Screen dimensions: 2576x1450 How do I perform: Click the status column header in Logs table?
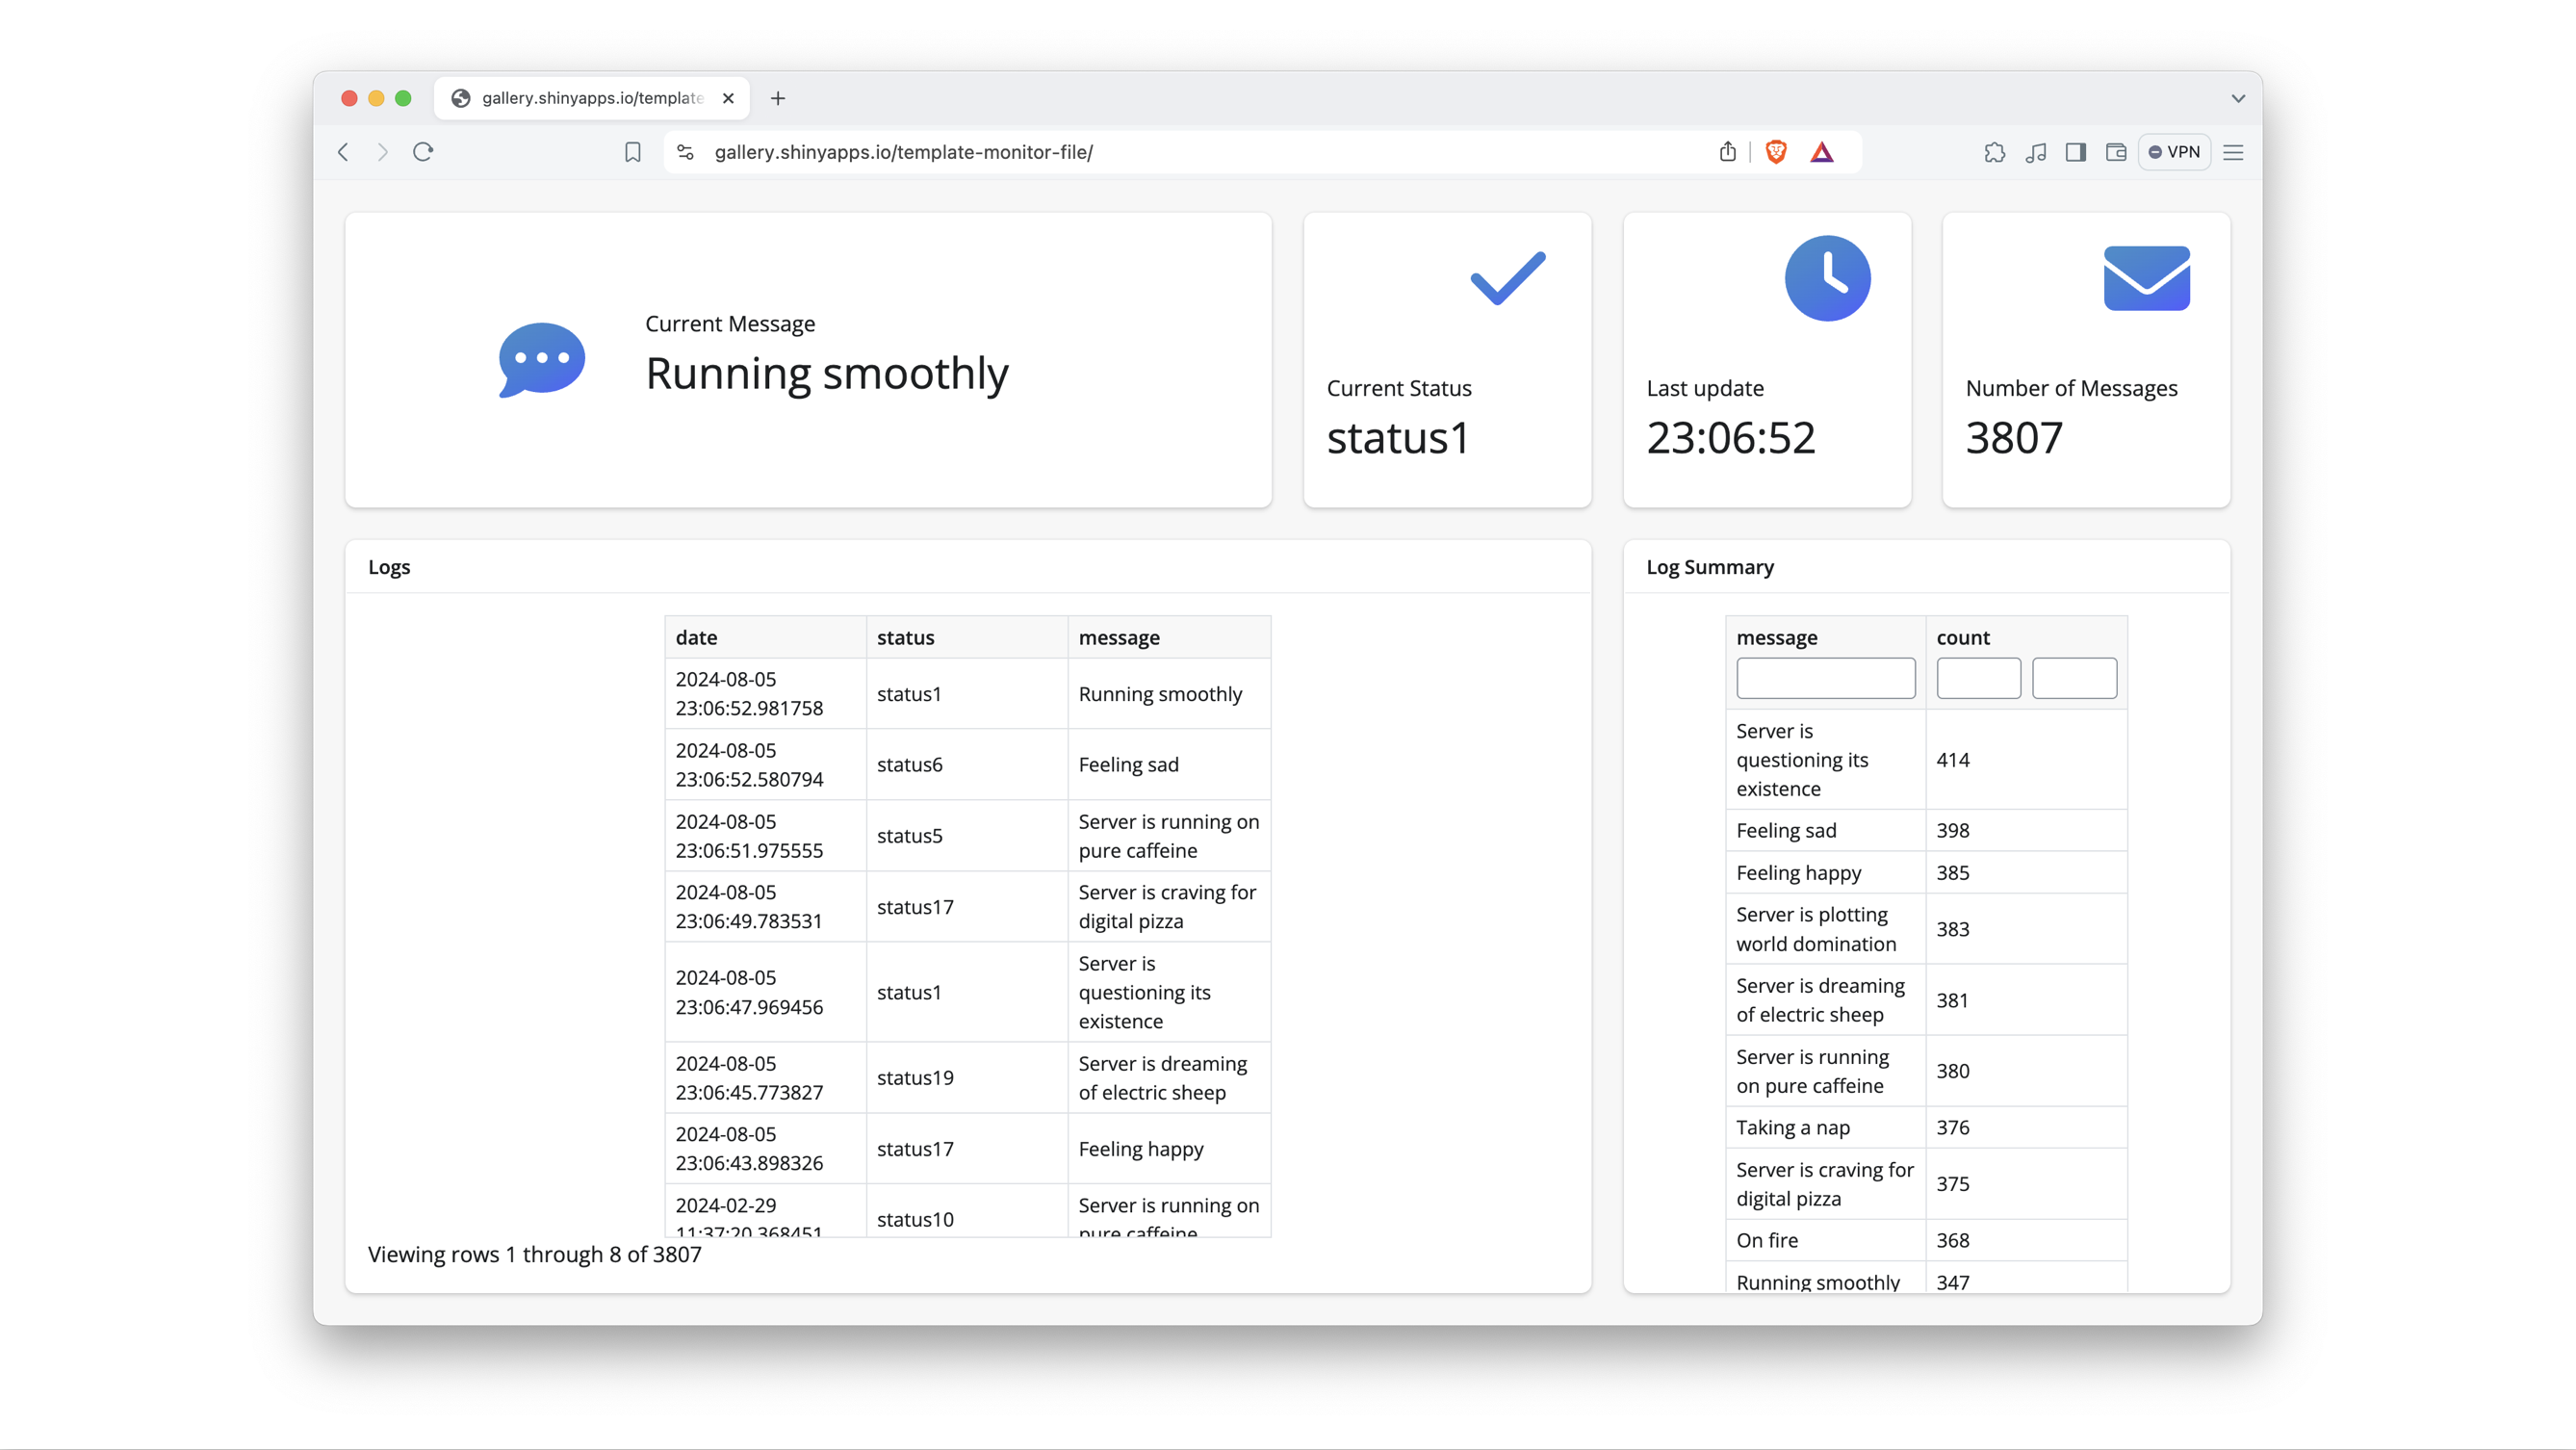tap(905, 637)
